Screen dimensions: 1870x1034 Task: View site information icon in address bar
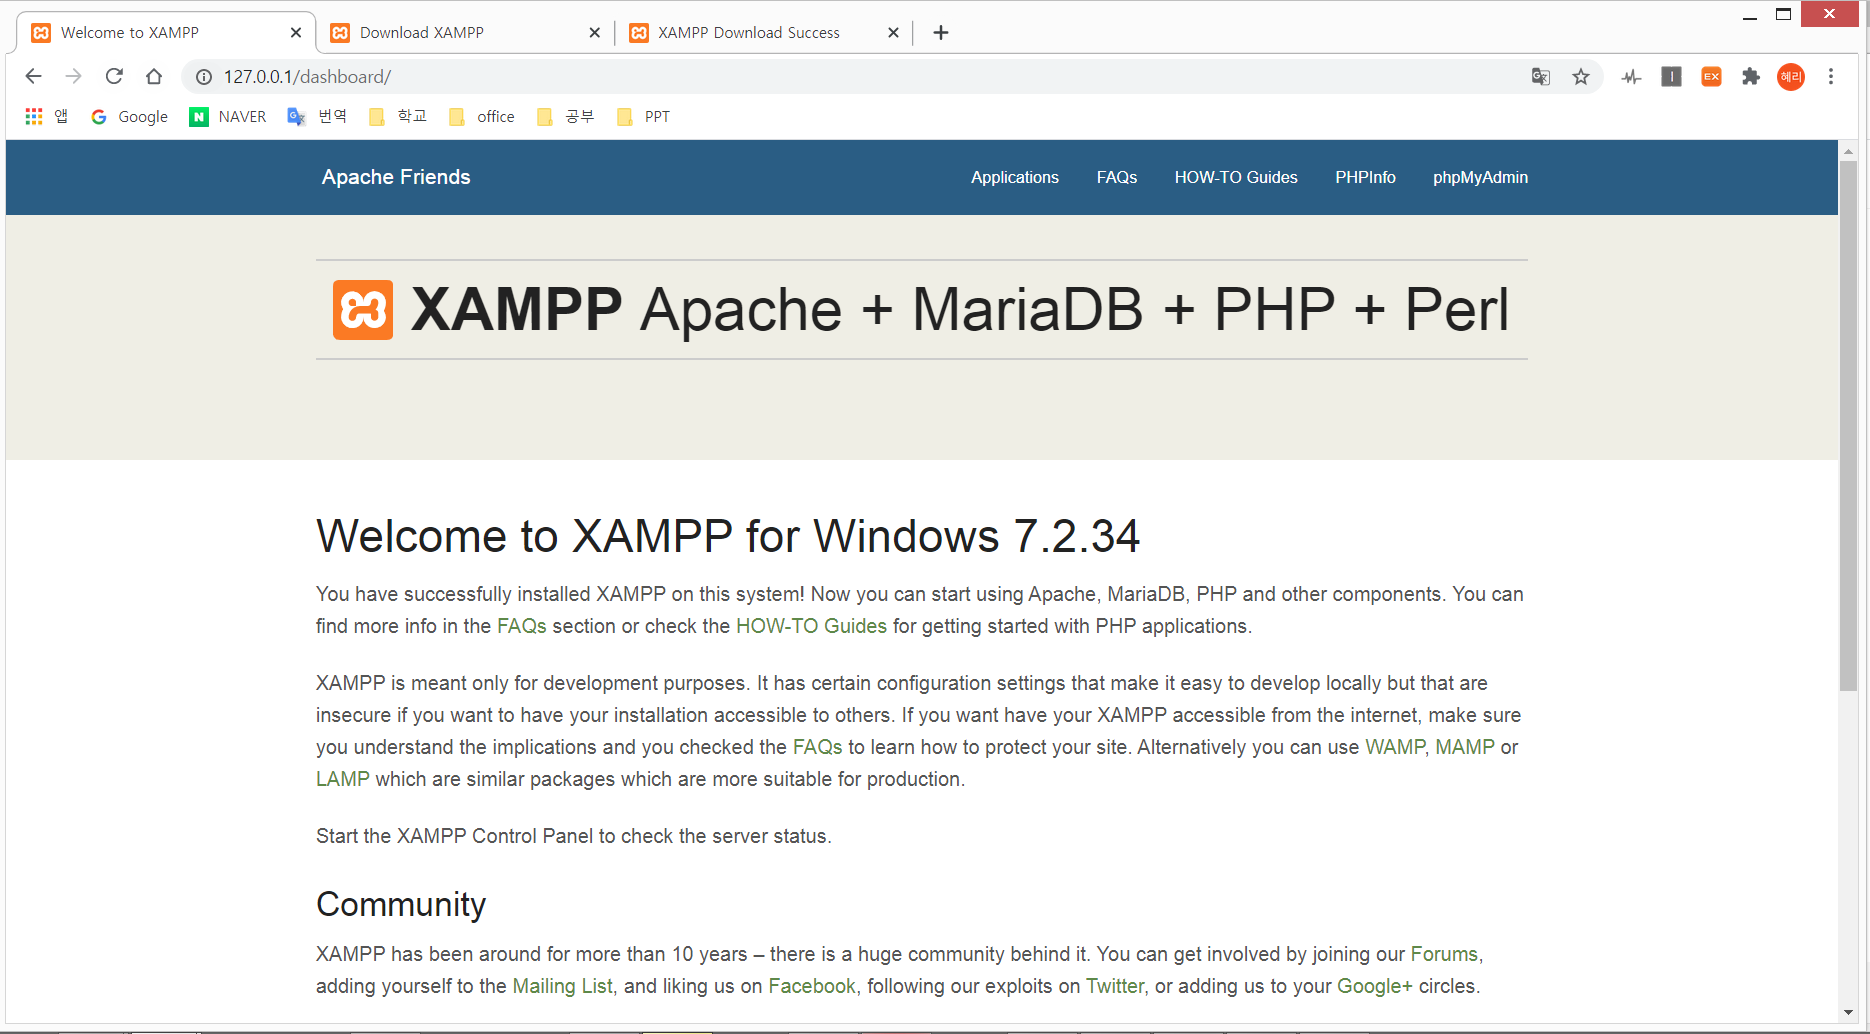204,77
